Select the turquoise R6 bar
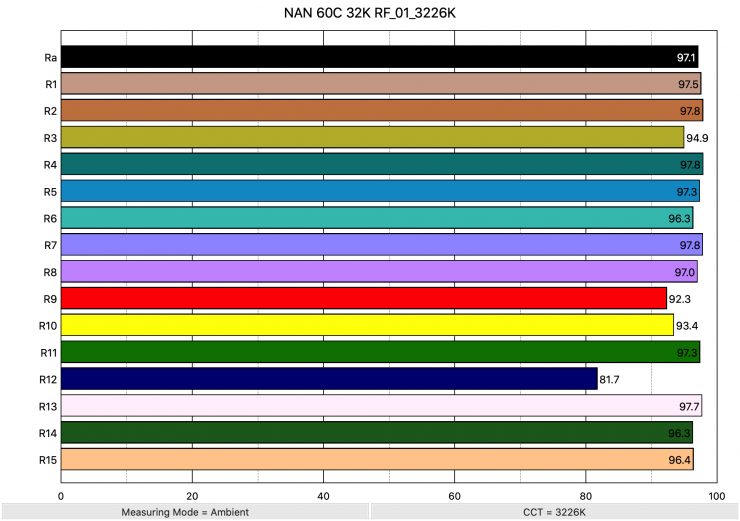This screenshot has height=521, width=740. tap(377, 218)
